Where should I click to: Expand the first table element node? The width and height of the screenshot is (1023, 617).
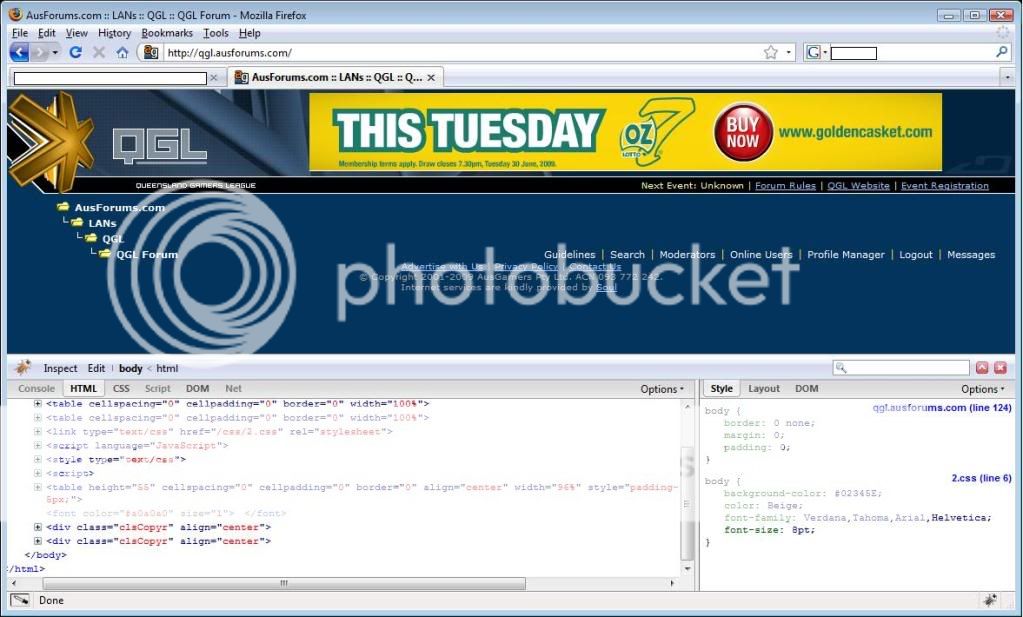[38, 404]
